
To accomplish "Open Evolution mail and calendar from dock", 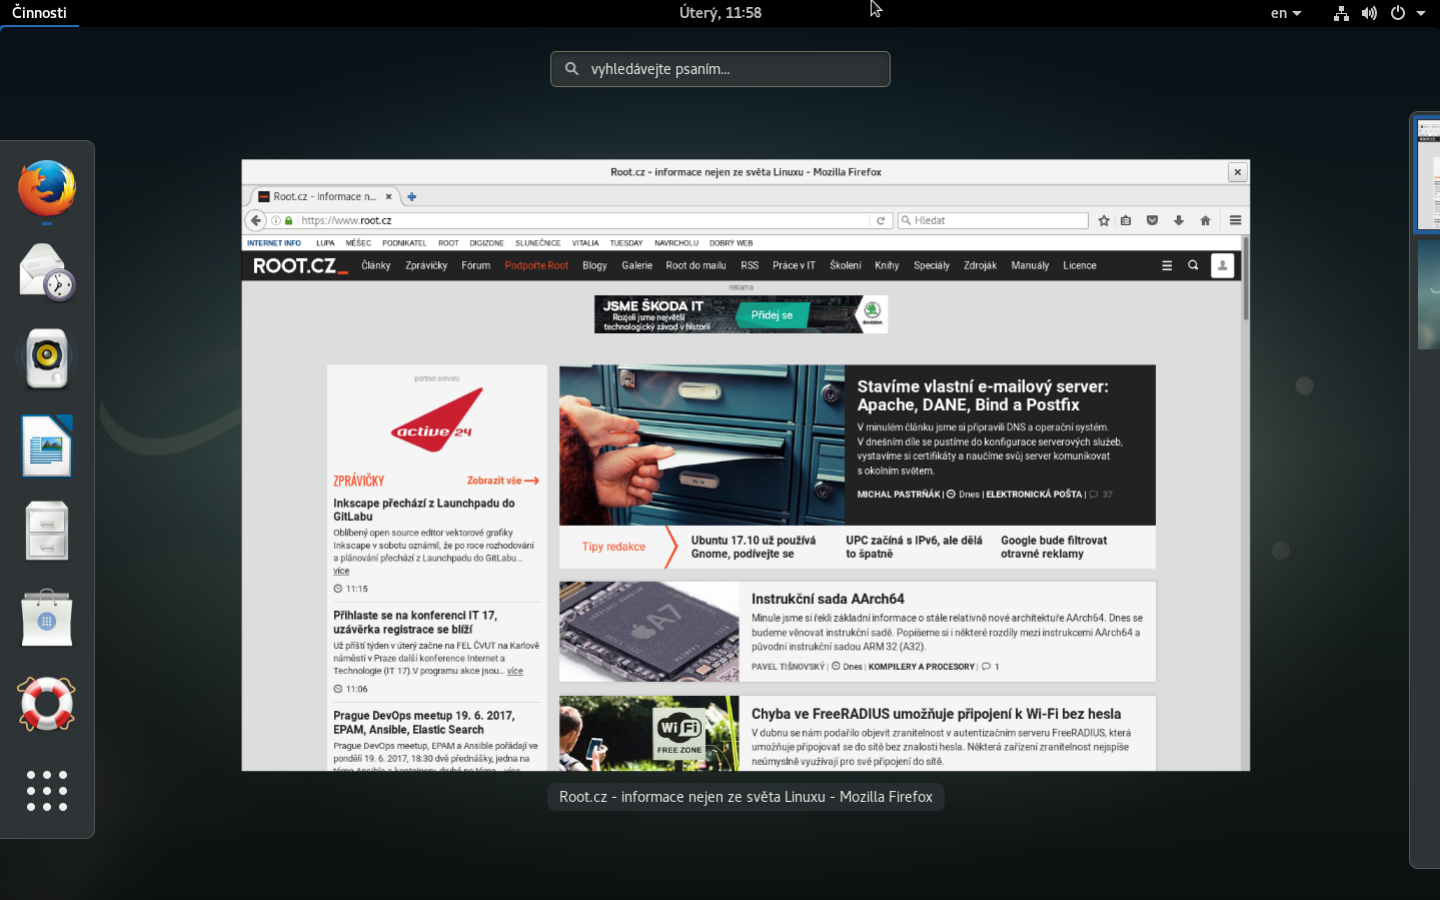I will pyautogui.click(x=47, y=273).
